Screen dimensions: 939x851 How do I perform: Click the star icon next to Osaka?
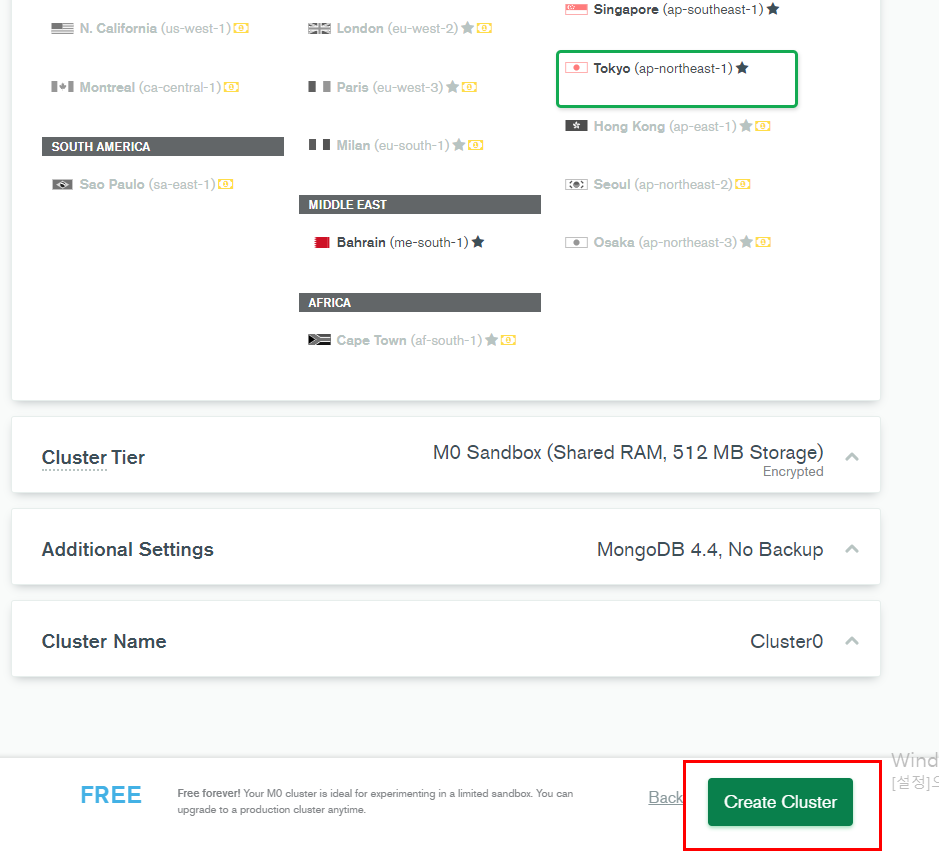(746, 242)
